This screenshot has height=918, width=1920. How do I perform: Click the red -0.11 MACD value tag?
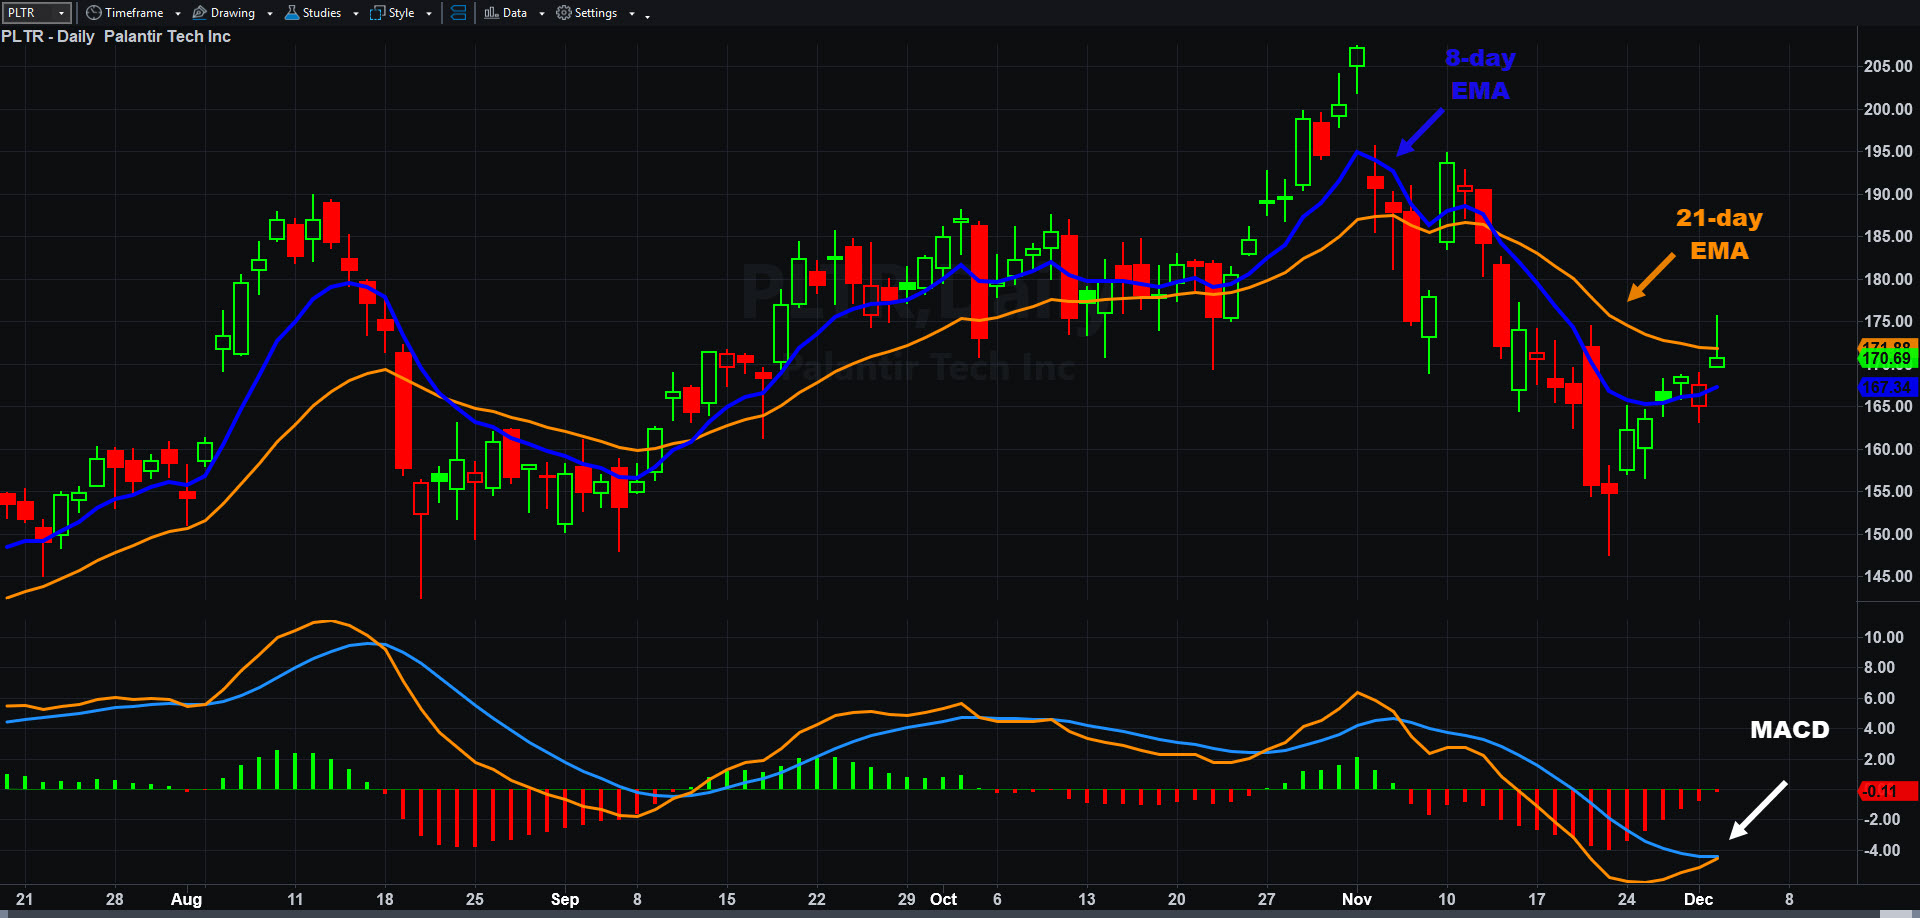click(x=1886, y=791)
